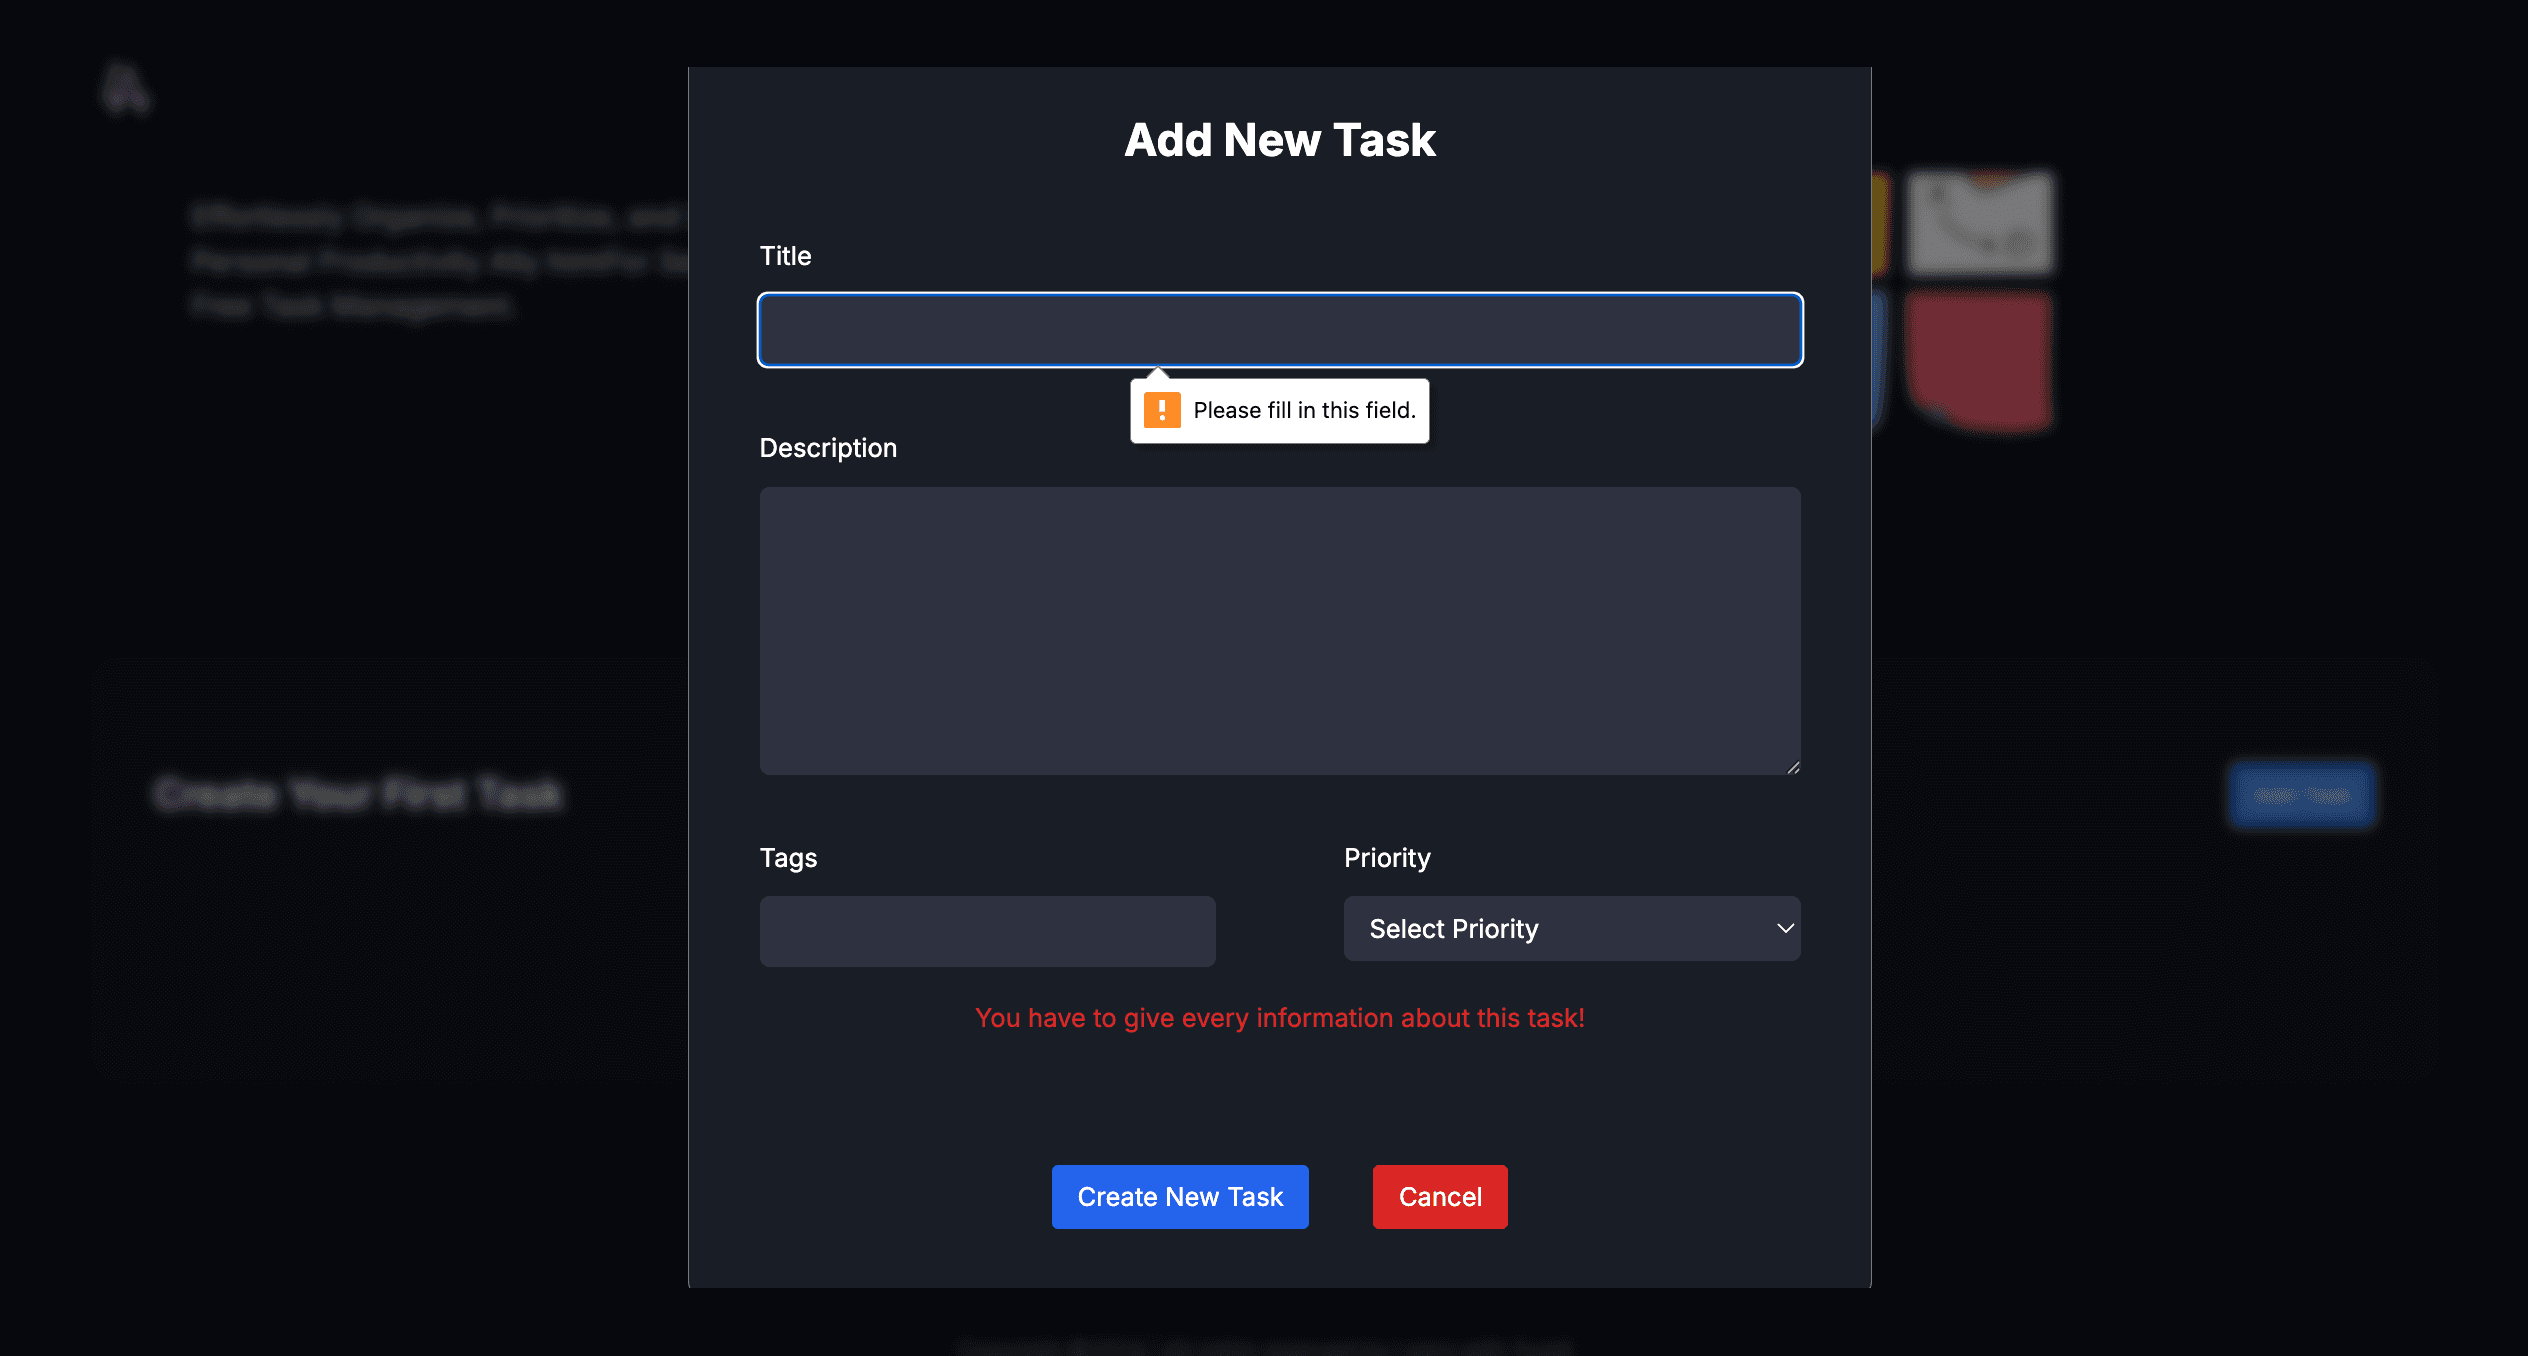
Task: Click the chevron arrow on the Priority selector
Action: 1786,928
